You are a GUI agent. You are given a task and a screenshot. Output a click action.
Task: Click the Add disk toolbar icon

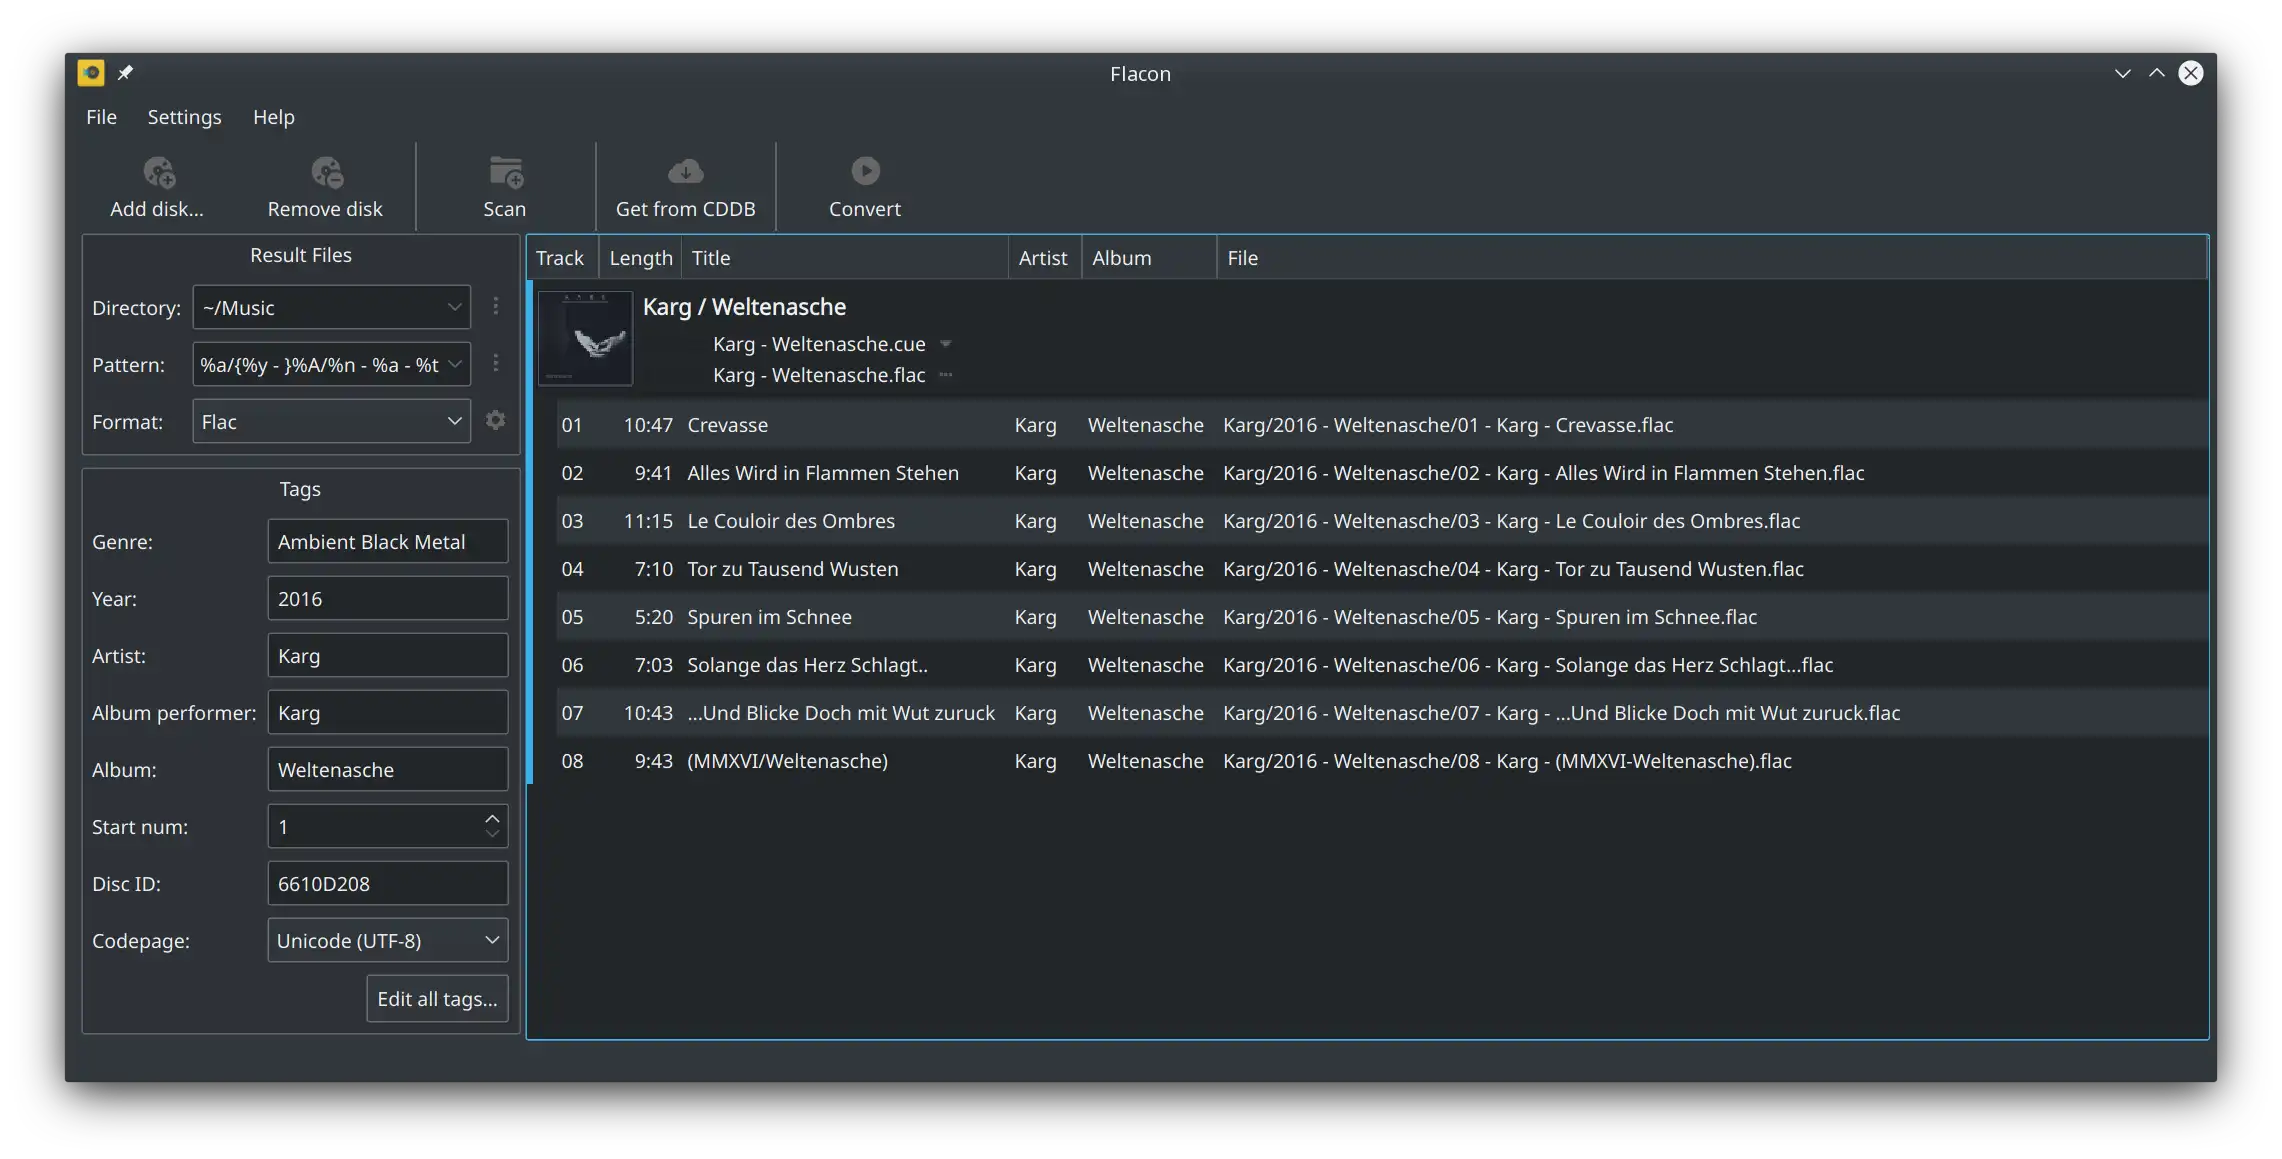pyautogui.click(x=158, y=172)
